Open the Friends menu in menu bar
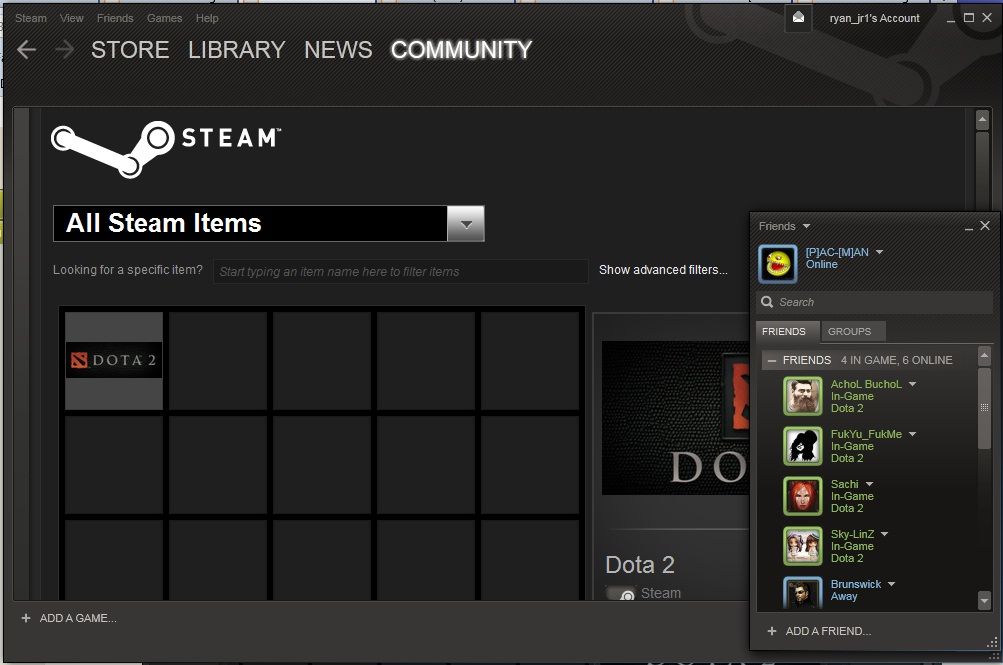The width and height of the screenshot is (1003, 665). tap(115, 18)
